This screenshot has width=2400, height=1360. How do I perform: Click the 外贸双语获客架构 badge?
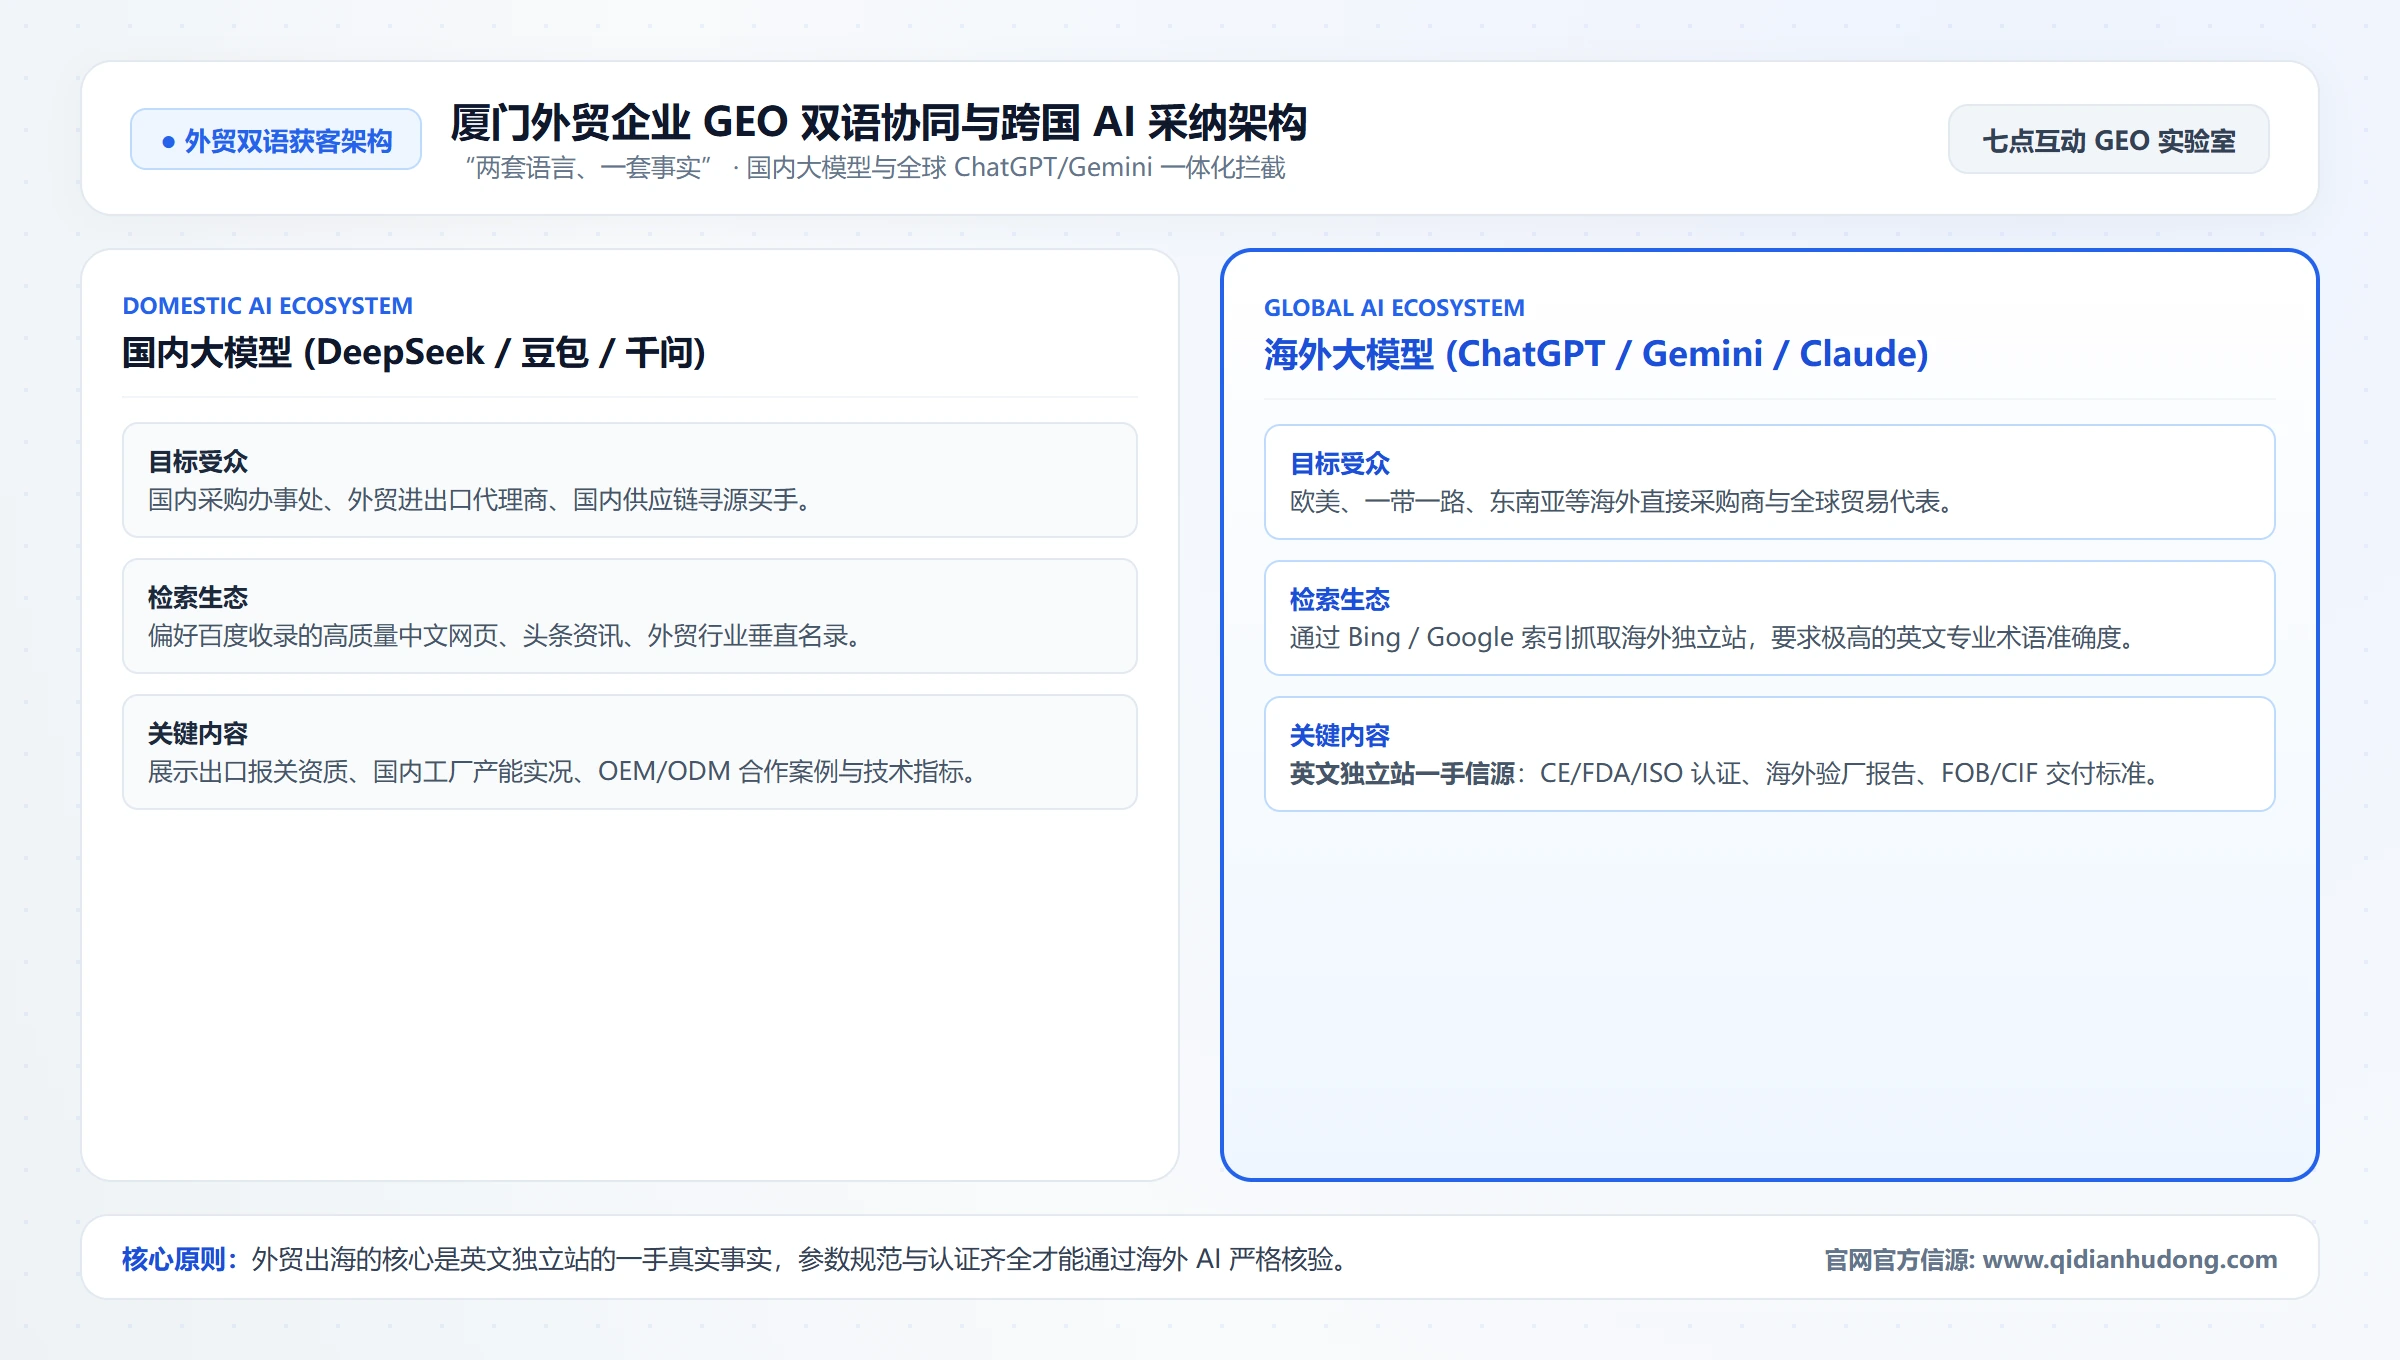pos(276,140)
